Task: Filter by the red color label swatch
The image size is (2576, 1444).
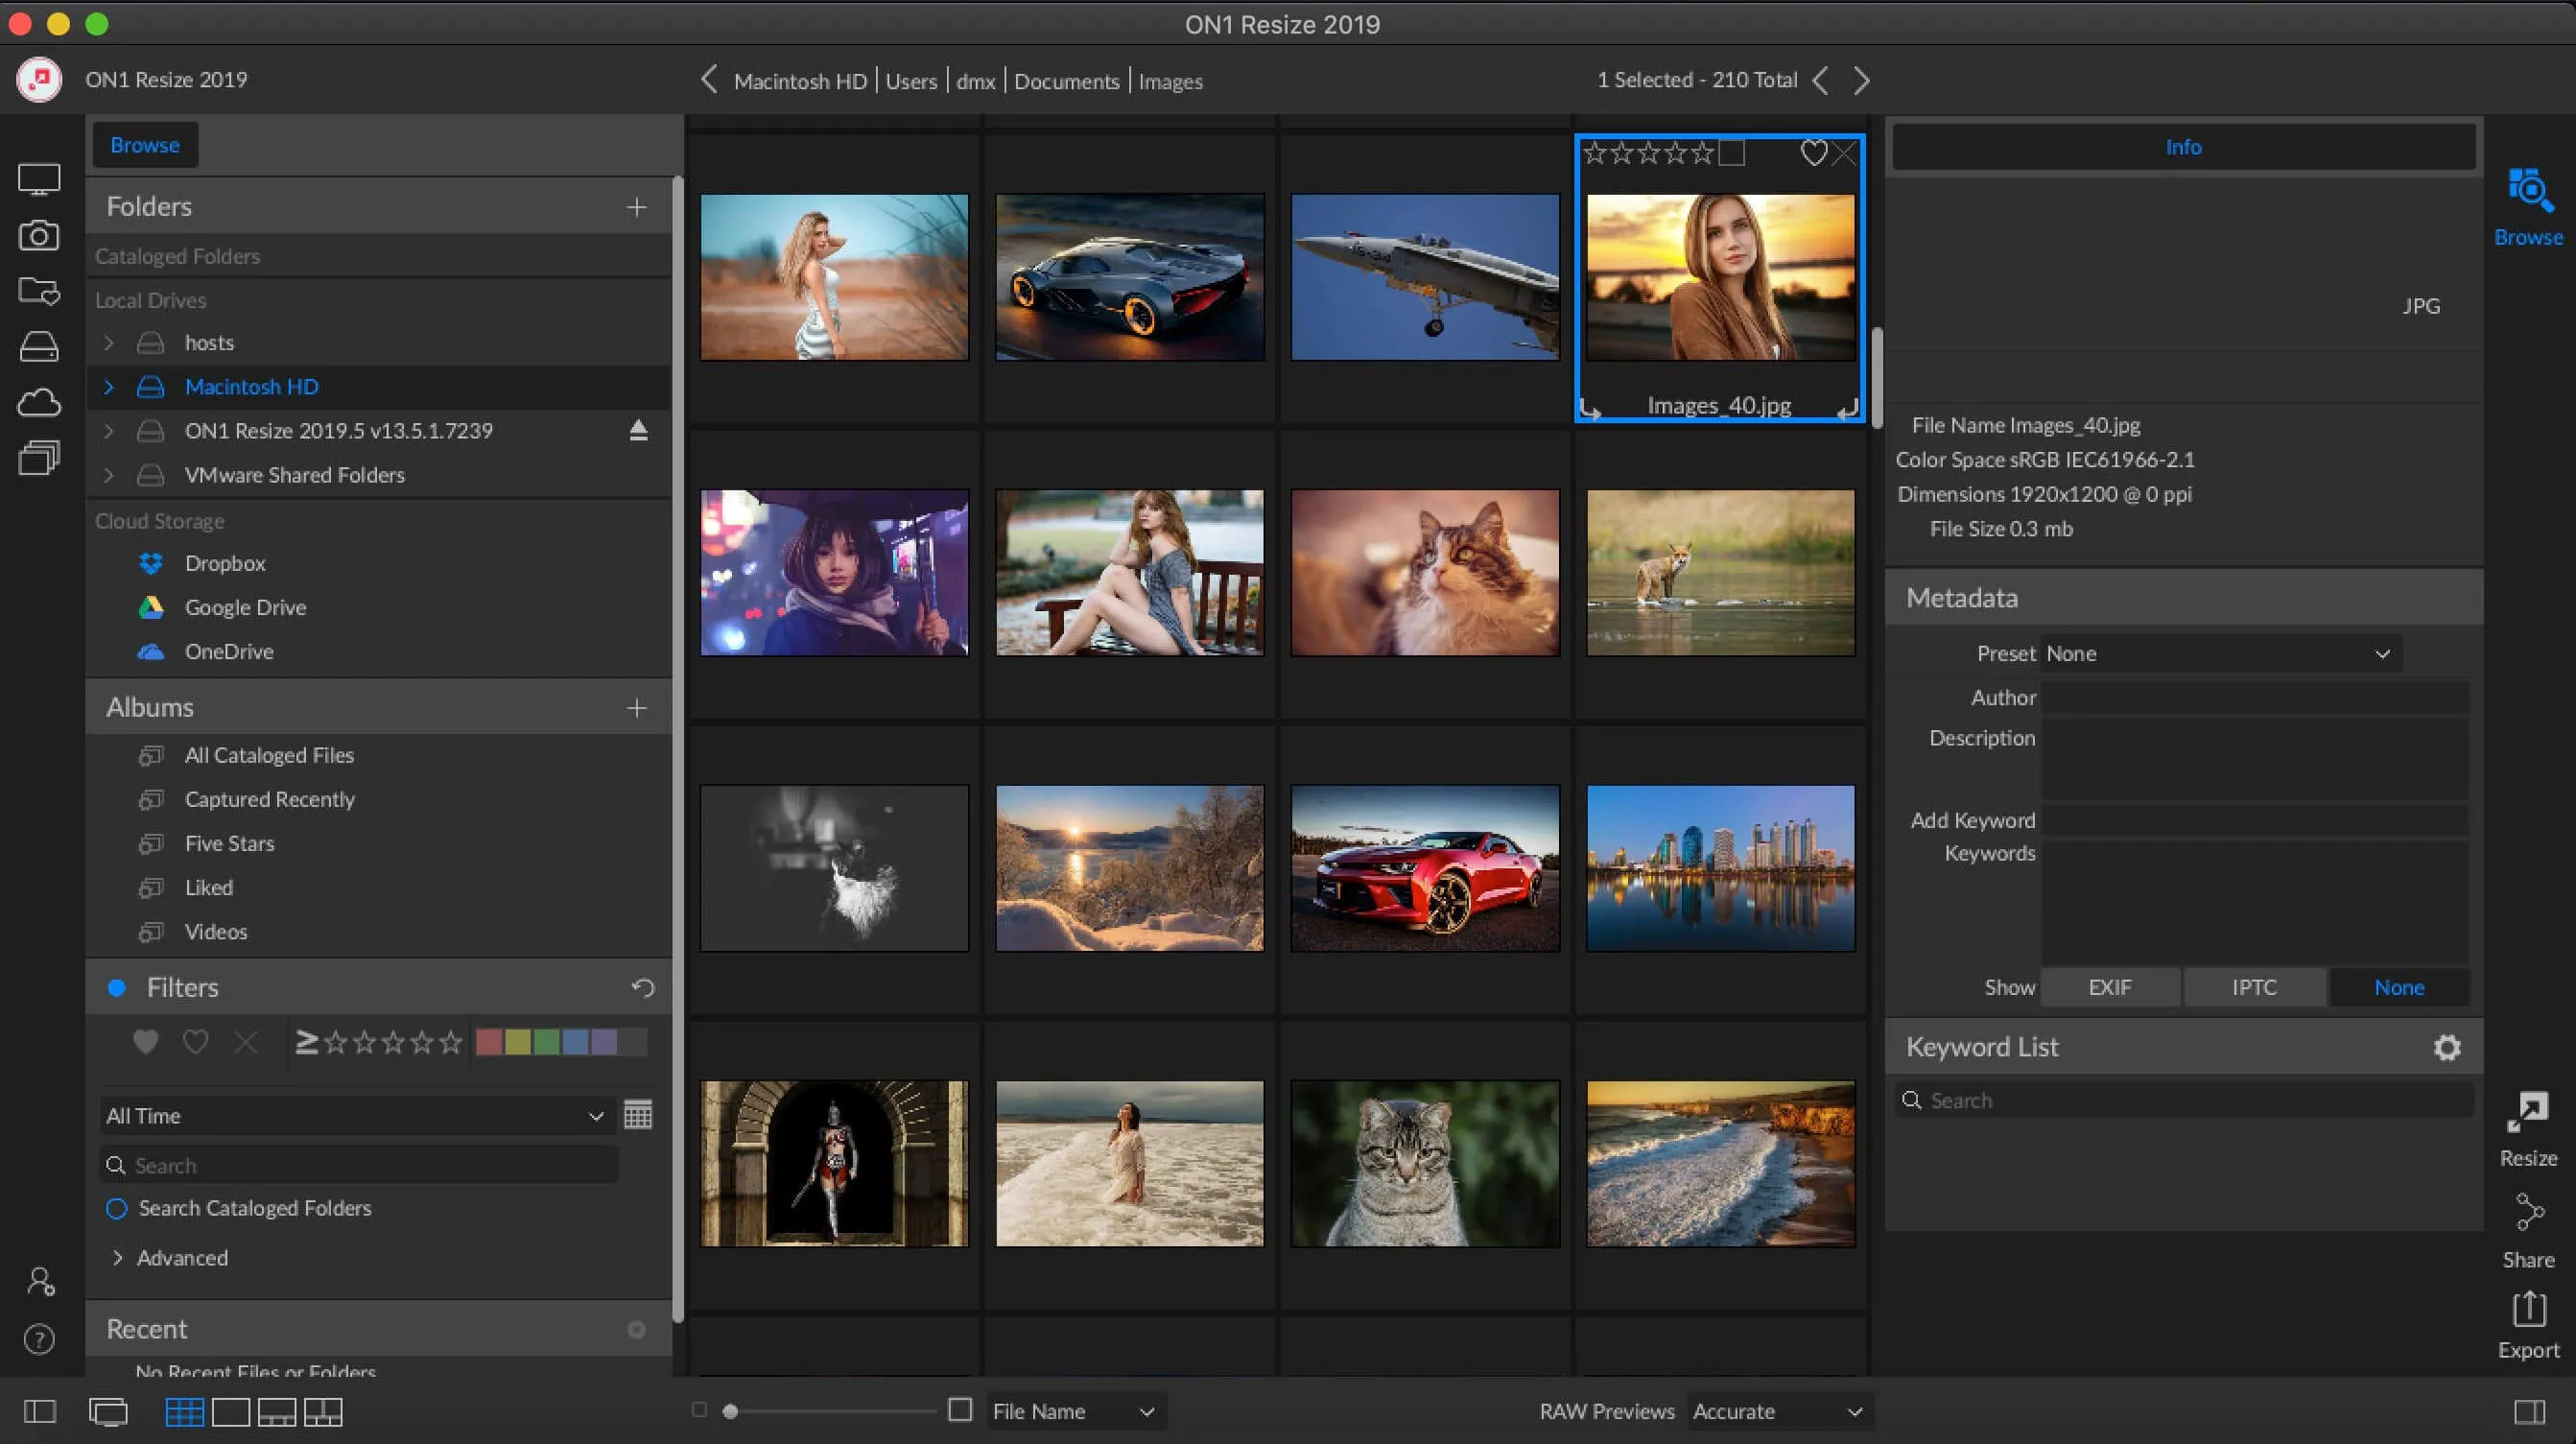Action: pyautogui.click(x=489, y=1042)
